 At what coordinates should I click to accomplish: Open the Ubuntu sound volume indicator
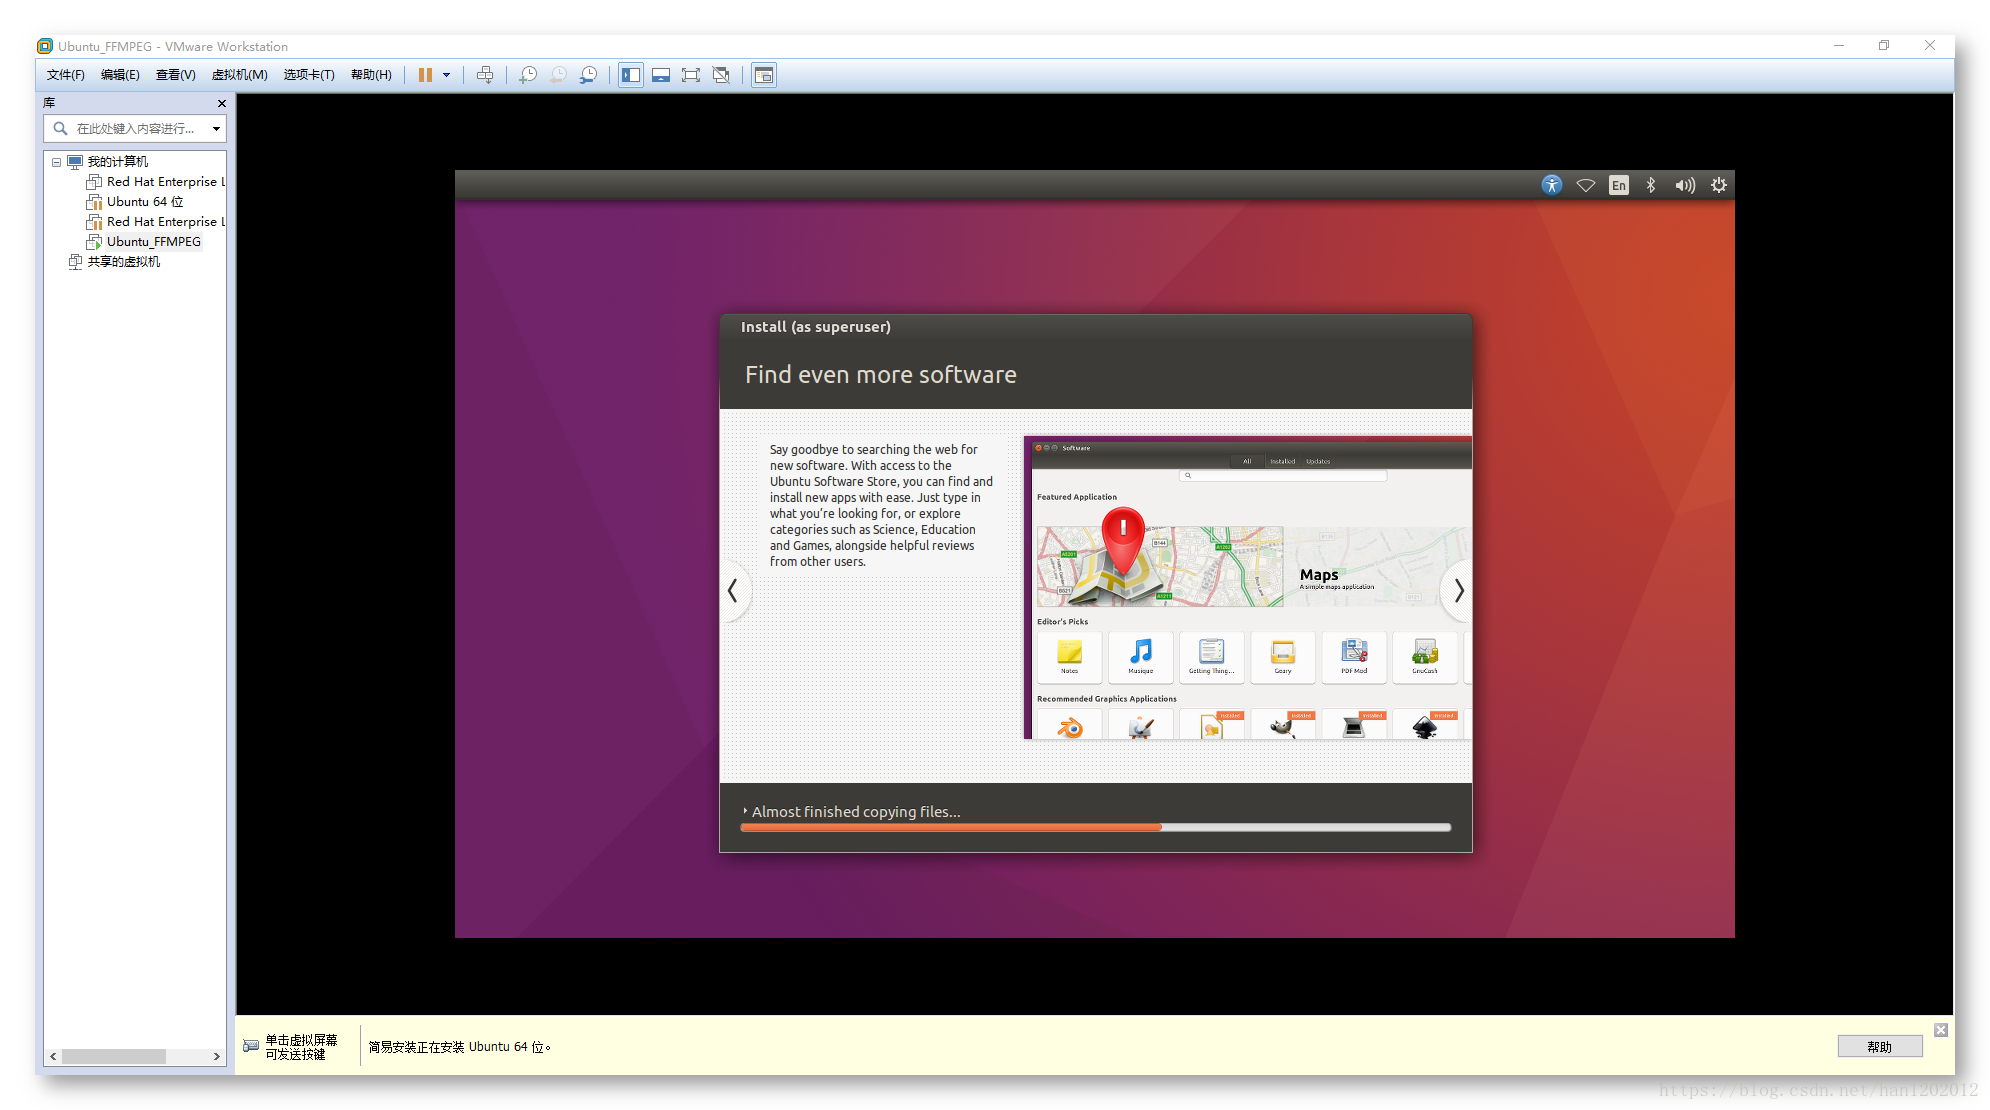(x=1685, y=185)
